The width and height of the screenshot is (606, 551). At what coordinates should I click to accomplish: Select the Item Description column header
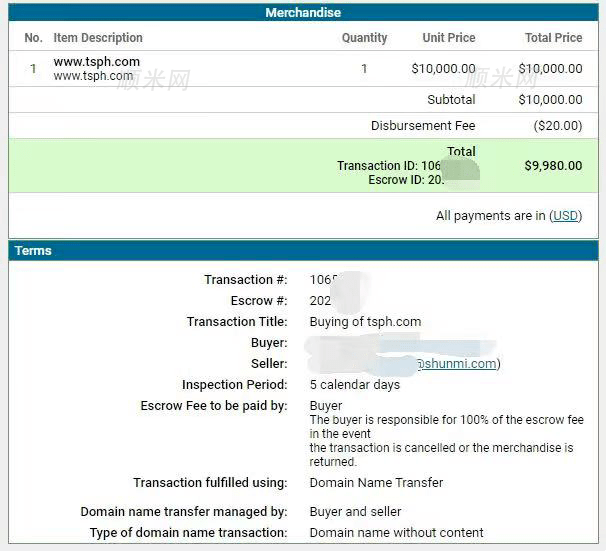click(x=98, y=38)
